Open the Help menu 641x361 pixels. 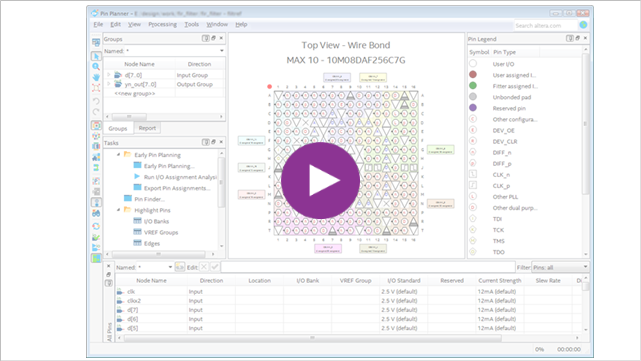click(241, 25)
